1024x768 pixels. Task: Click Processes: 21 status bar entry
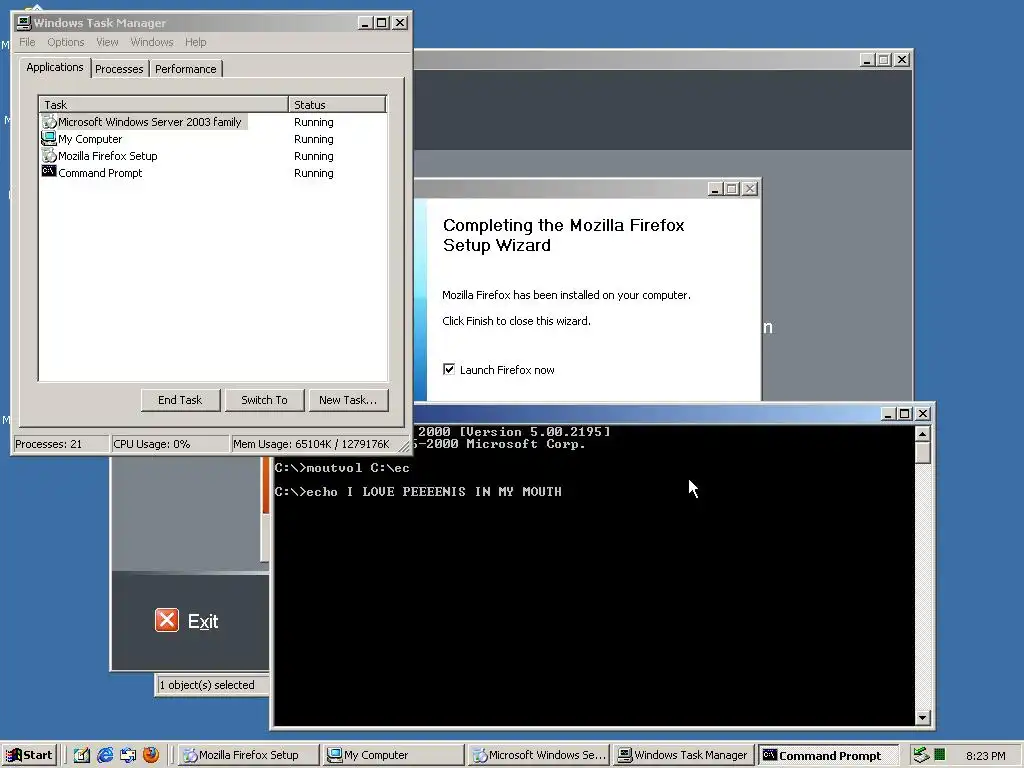pyautogui.click(x=61, y=444)
